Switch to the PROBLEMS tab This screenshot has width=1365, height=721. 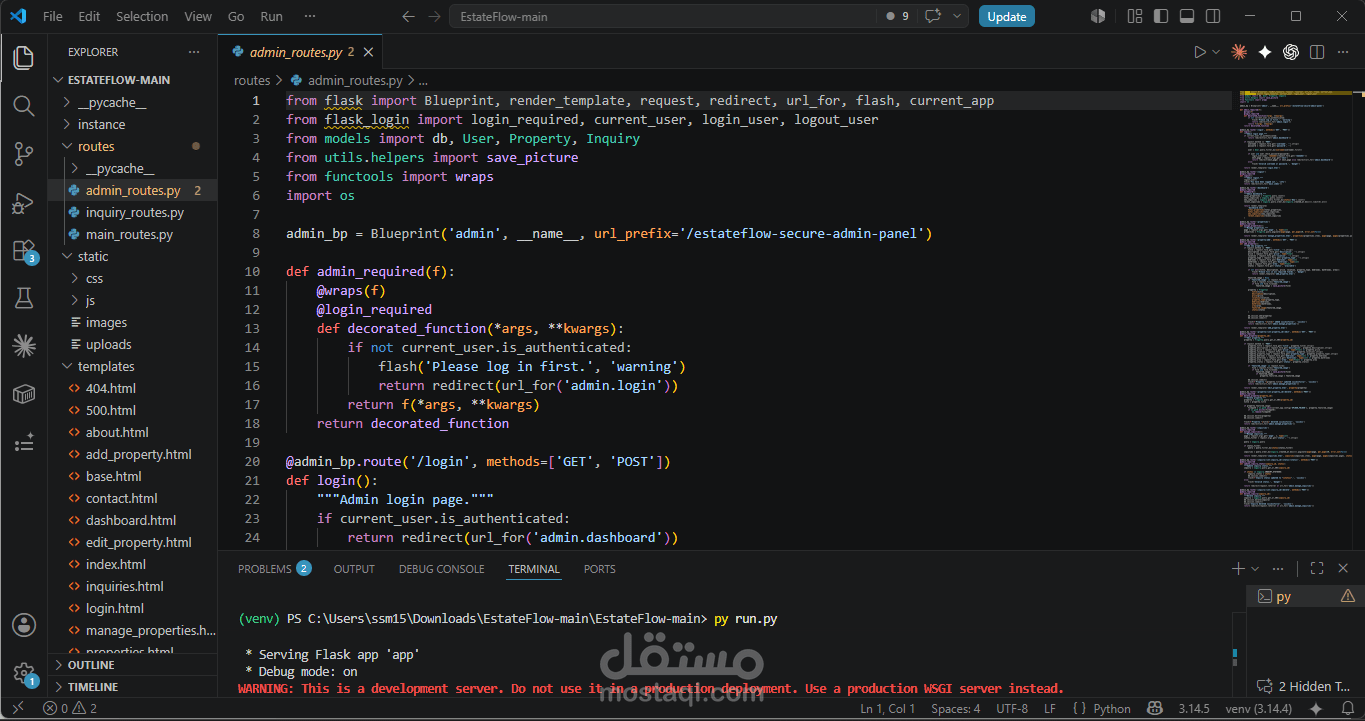point(274,568)
